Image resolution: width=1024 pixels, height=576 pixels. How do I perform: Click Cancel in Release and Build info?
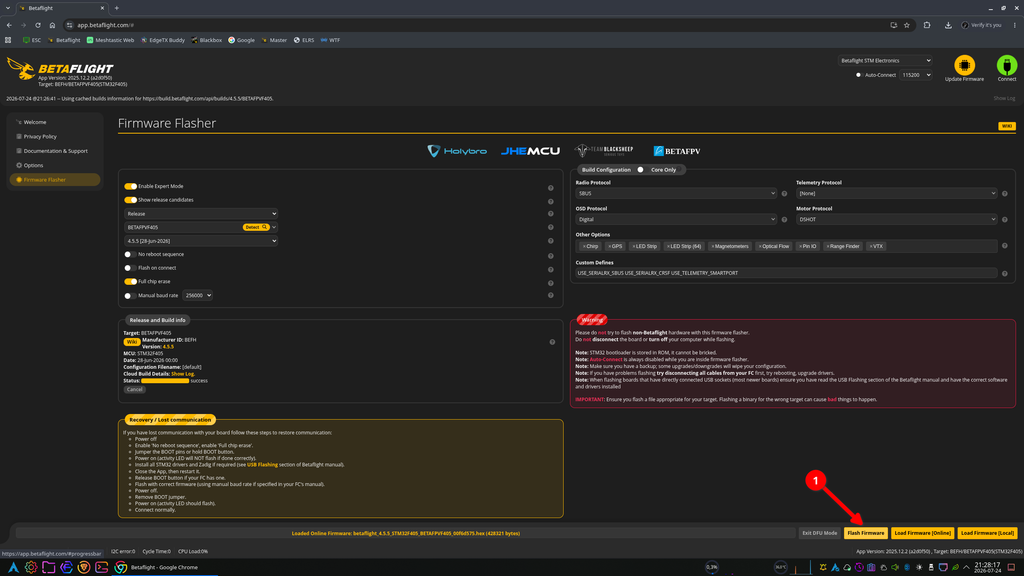point(135,389)
